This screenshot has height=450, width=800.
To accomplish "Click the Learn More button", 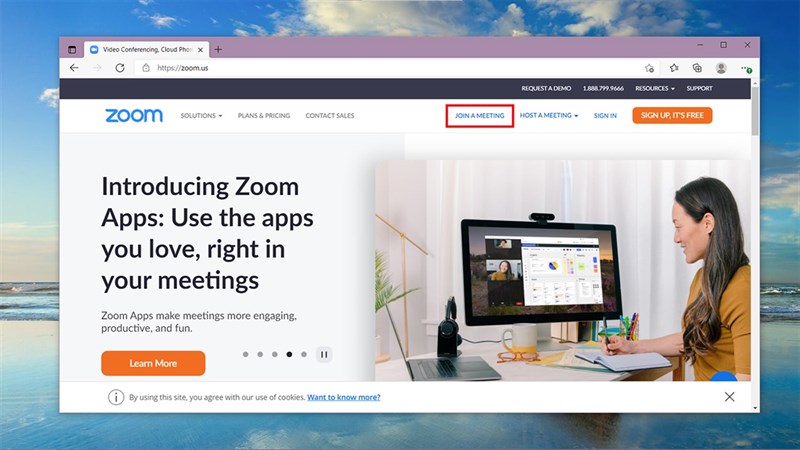I will tap(153, 363).
